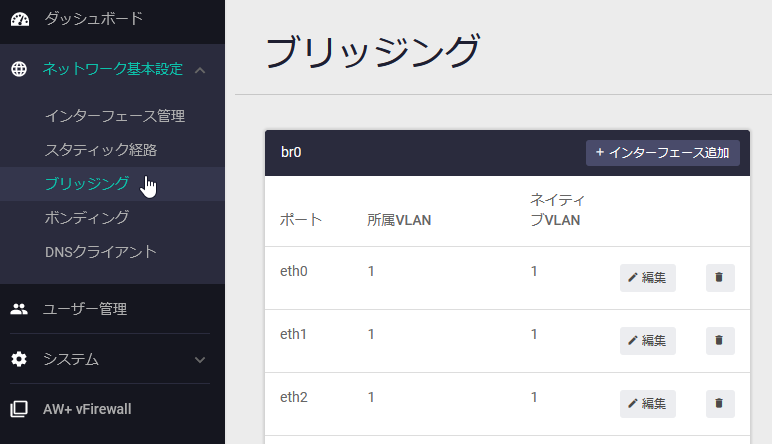The image size is (772, 444).
Task: Edit the eth0 port entry
Action: coord(647,278)
